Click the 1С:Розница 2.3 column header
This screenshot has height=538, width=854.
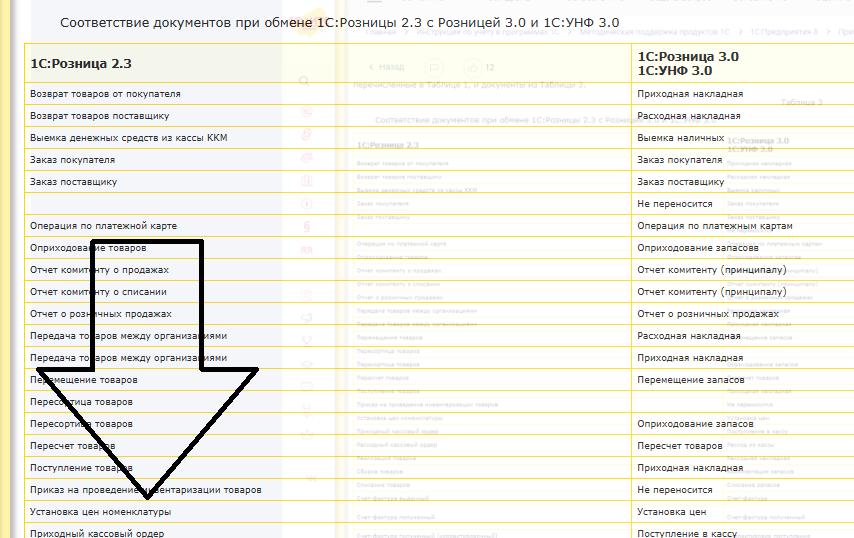(x=81, y=64)
